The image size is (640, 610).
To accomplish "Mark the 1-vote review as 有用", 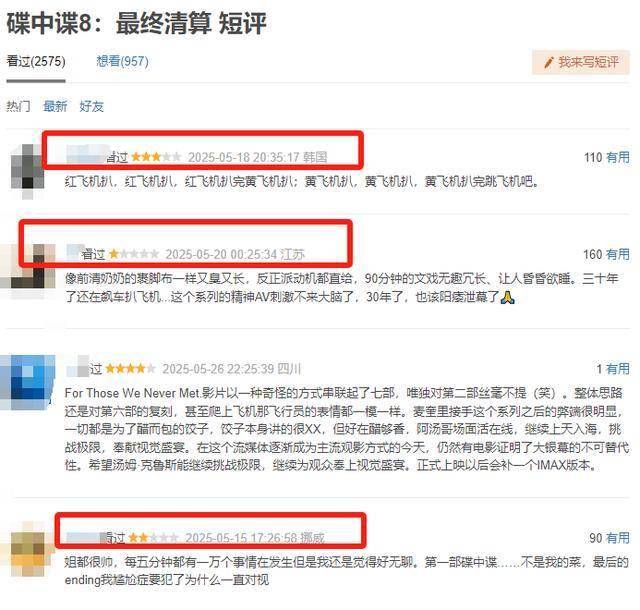I will pos(618,369).
